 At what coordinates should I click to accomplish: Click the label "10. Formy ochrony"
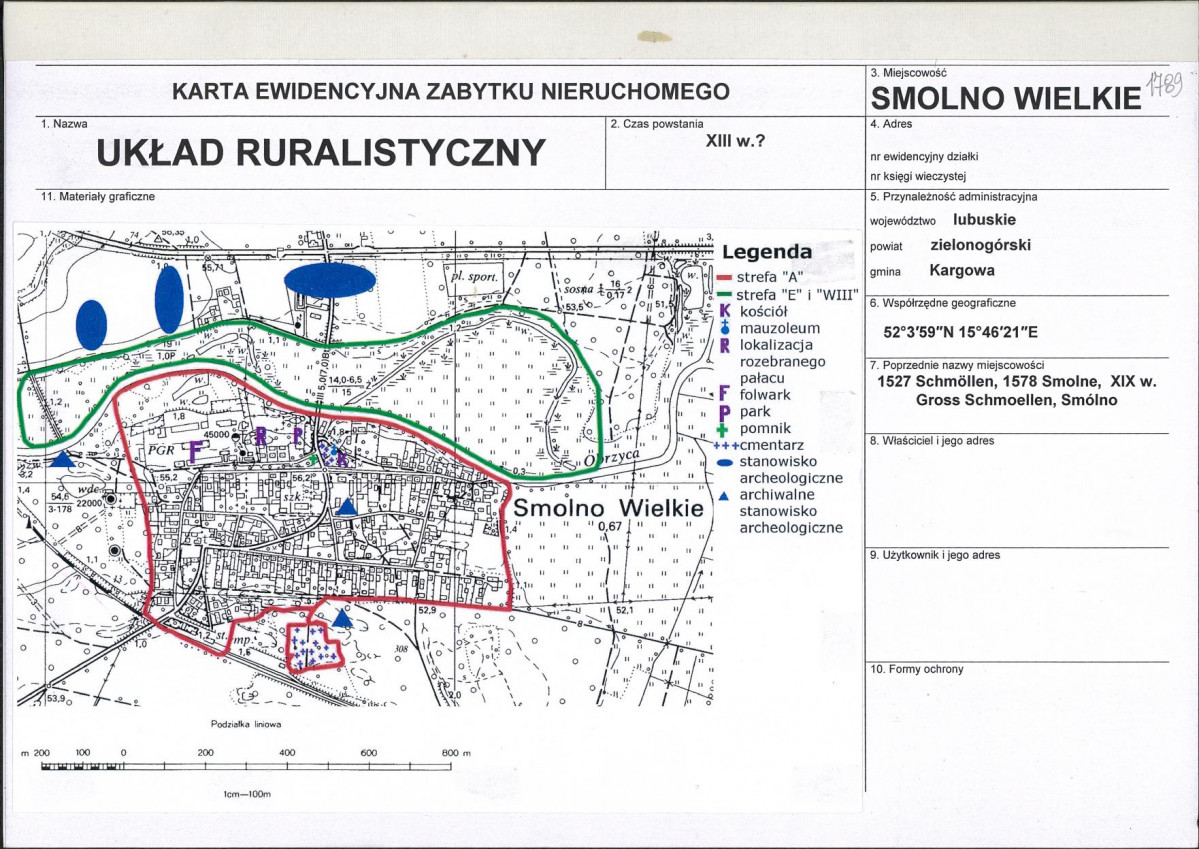pyautogui.click(x=916, y=669)
